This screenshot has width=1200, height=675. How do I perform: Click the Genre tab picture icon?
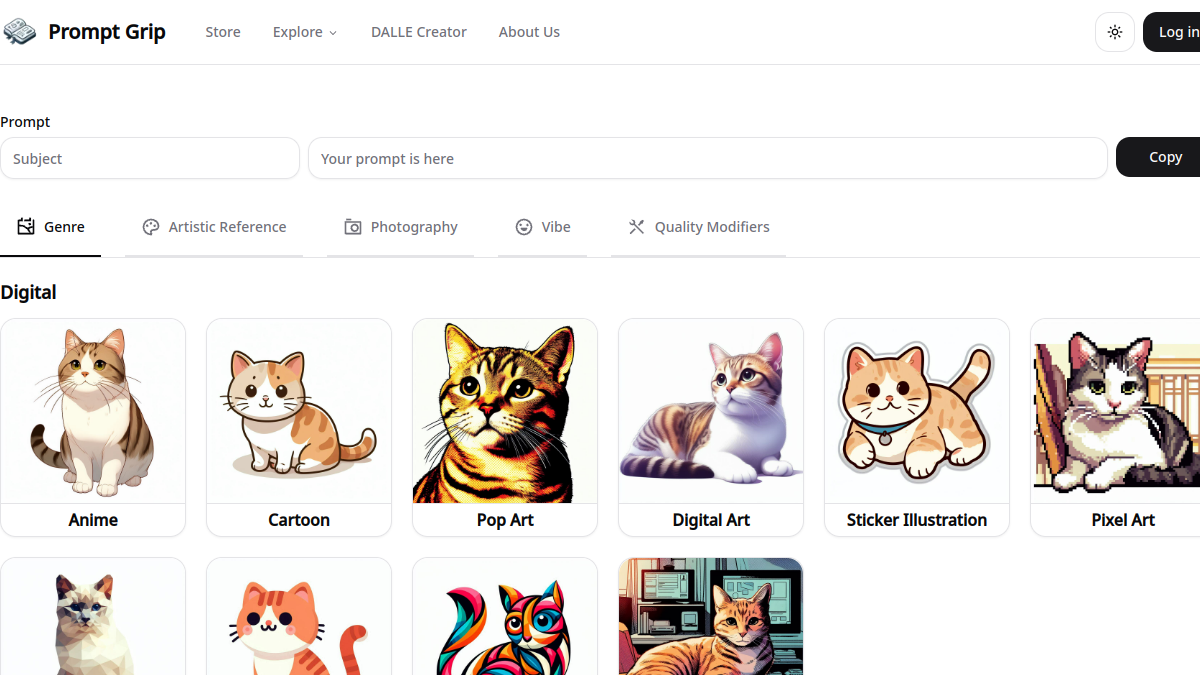tap(26, 227)
